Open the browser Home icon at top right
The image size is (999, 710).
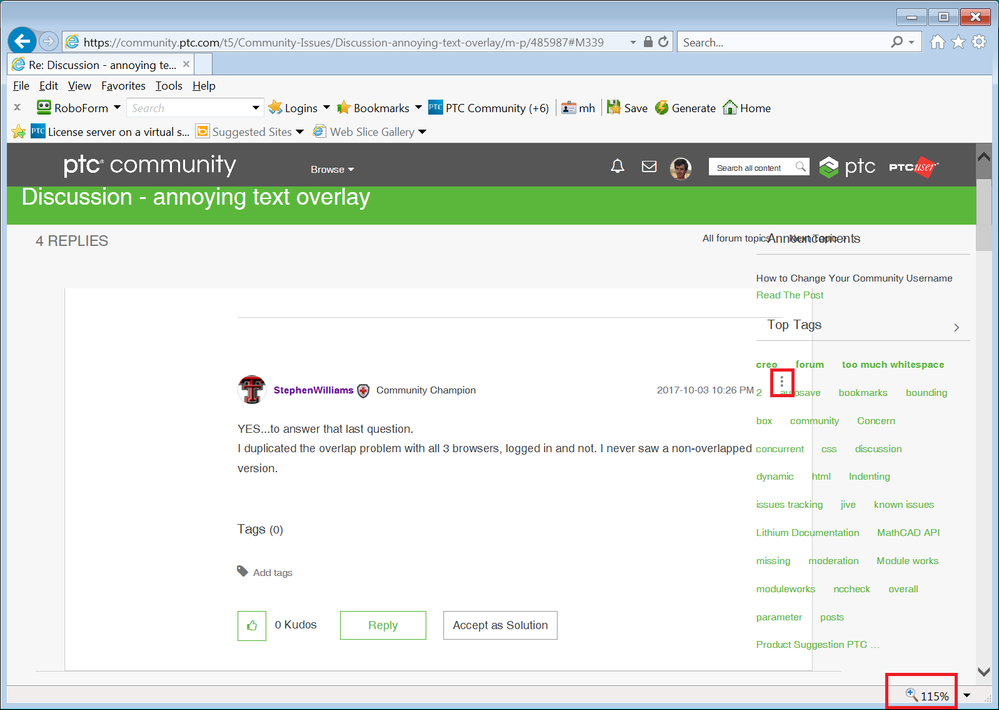pyautogui.click(x=937, y=42)
